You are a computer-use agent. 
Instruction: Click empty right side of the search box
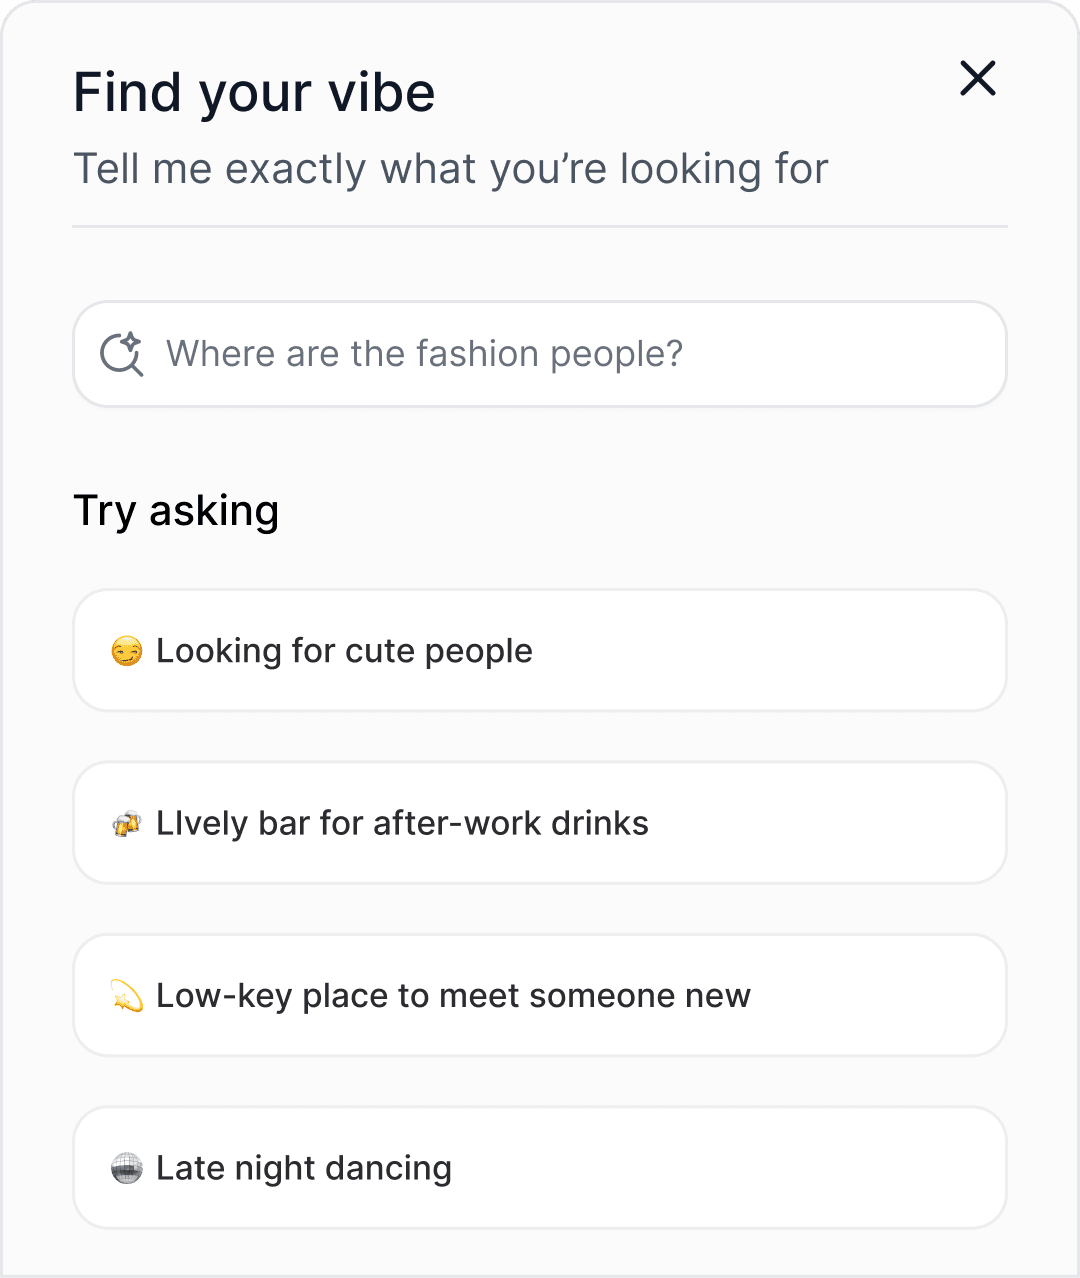[x=880, y=354]
